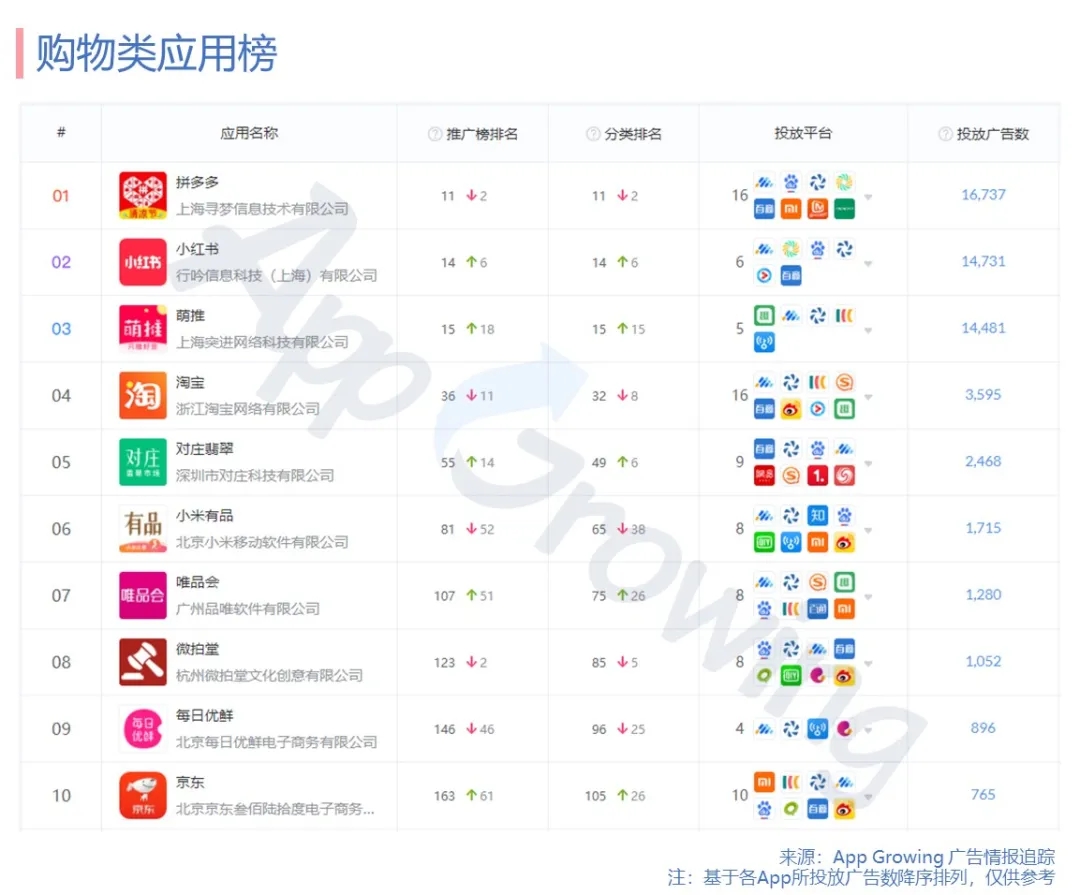Select the green OPPO platform icon in 拼多多 row

pos(844,208)
